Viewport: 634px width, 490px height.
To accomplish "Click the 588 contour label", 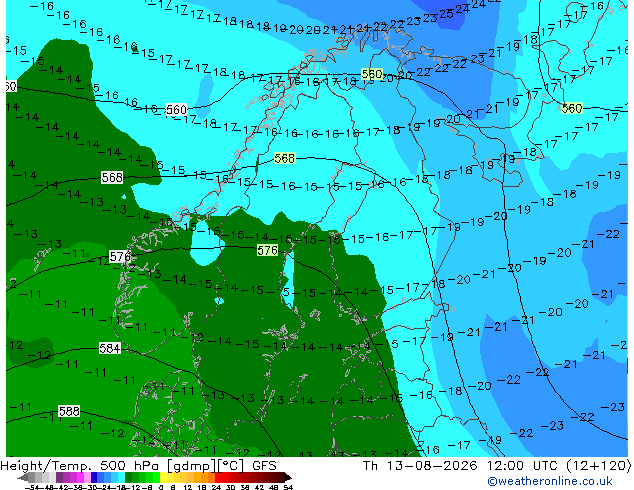I will (69, 411).
